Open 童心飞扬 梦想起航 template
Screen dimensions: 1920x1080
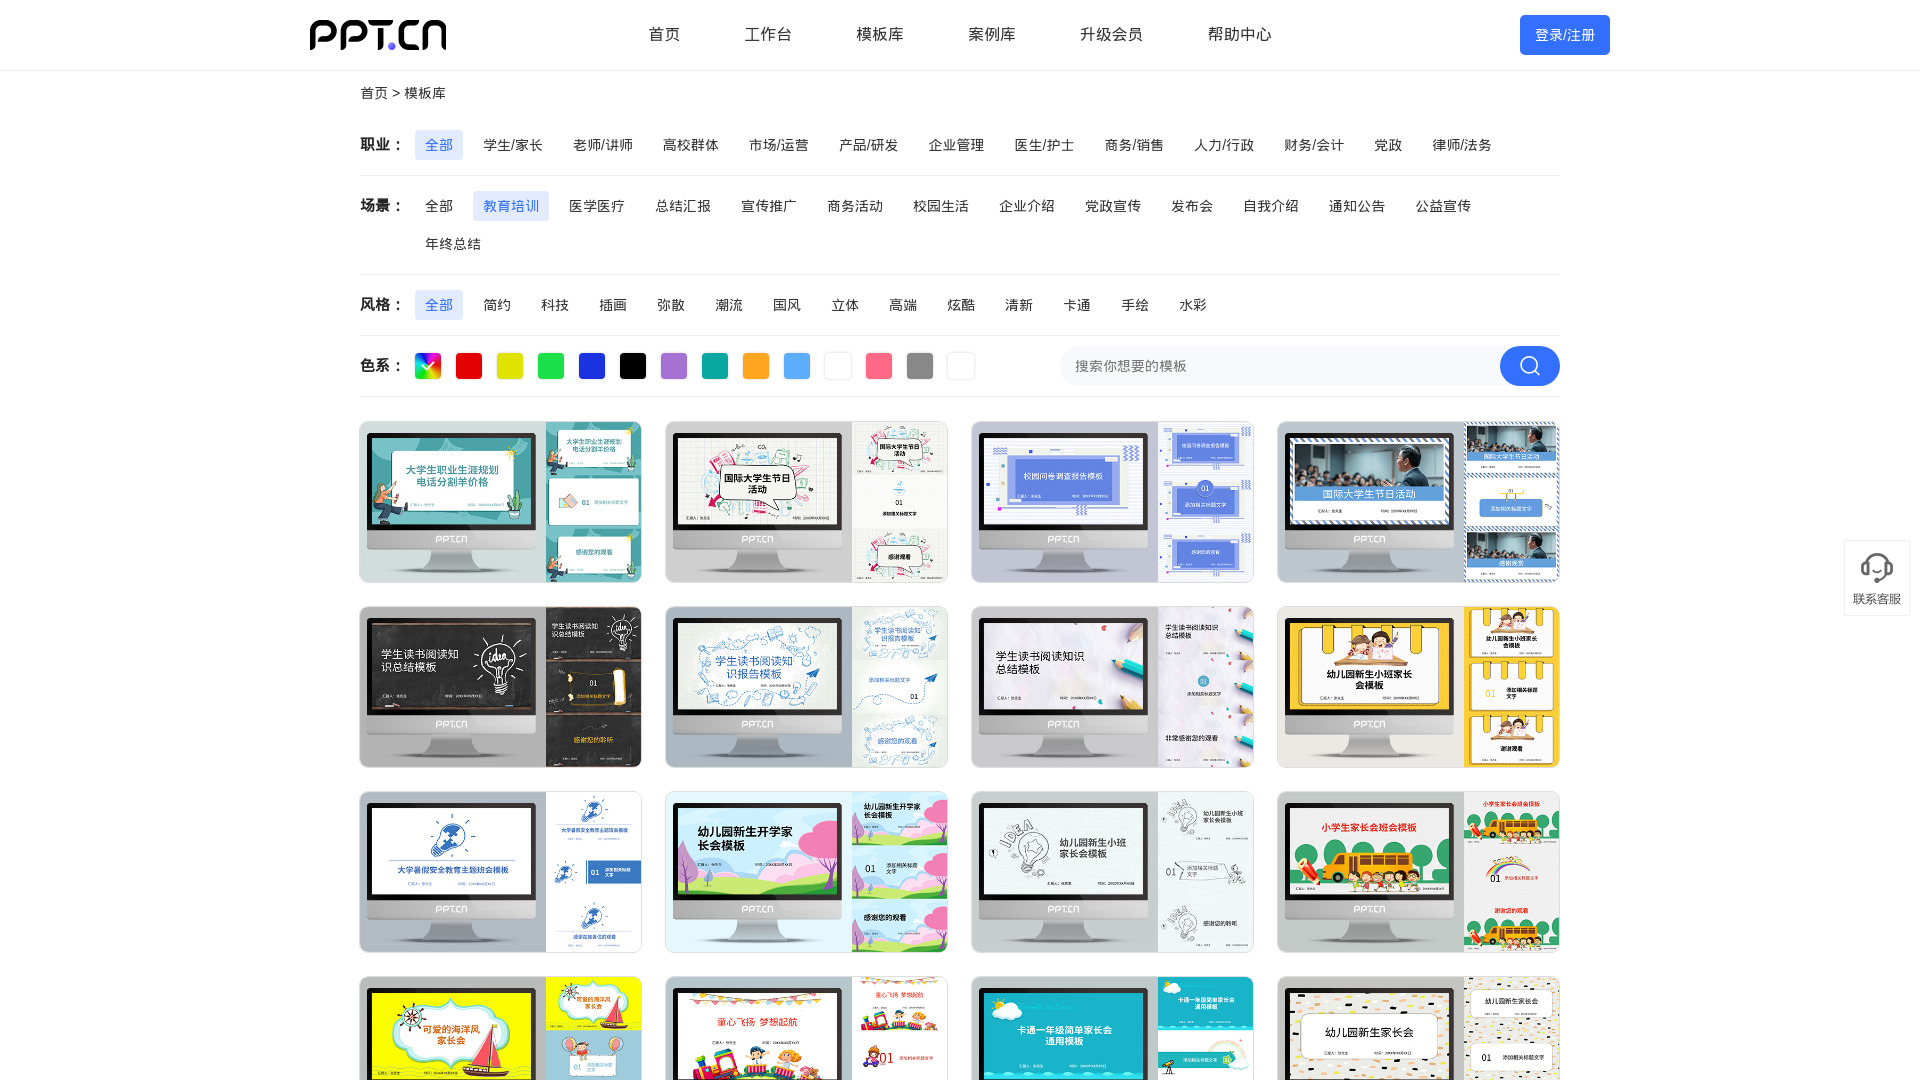point(806,1028)
